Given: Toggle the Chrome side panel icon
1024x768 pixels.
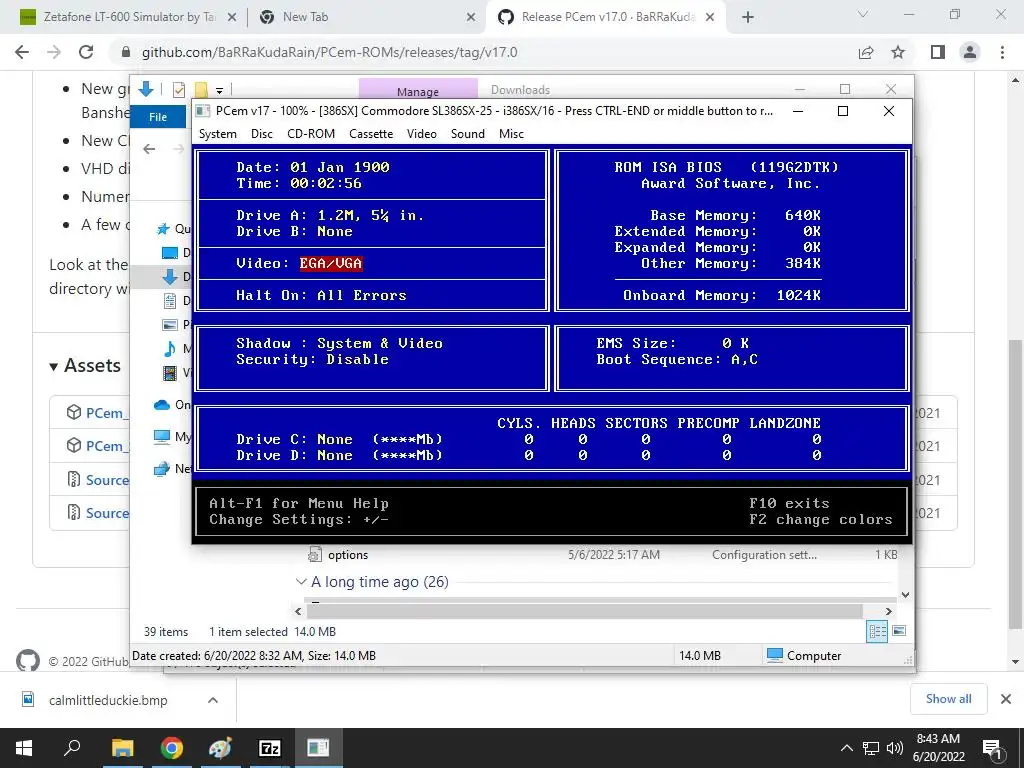Looking at the screenshot, I should pyautogui.click(x=938, y=52).
